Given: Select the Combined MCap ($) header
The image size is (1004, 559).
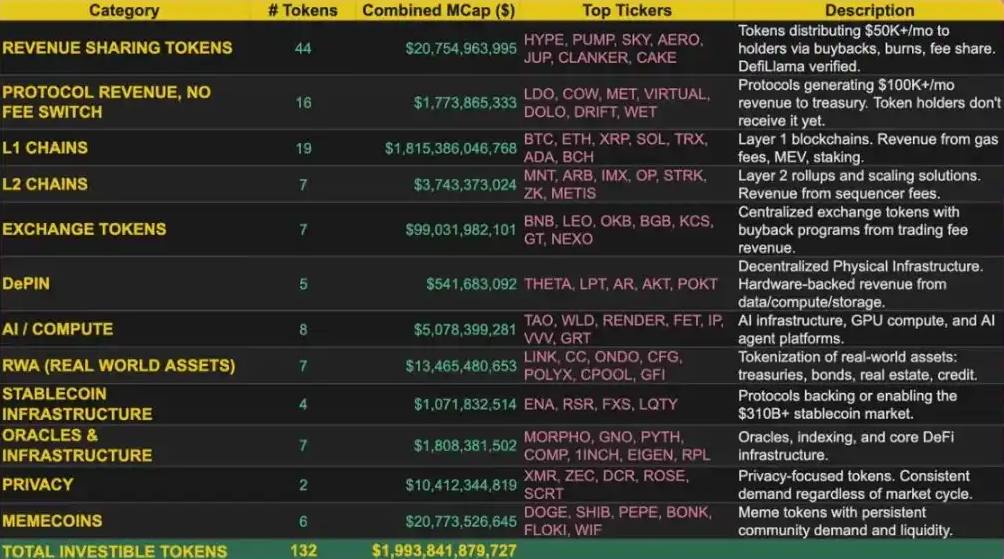Looking at the screenshot, I should [x=439, y=10].
